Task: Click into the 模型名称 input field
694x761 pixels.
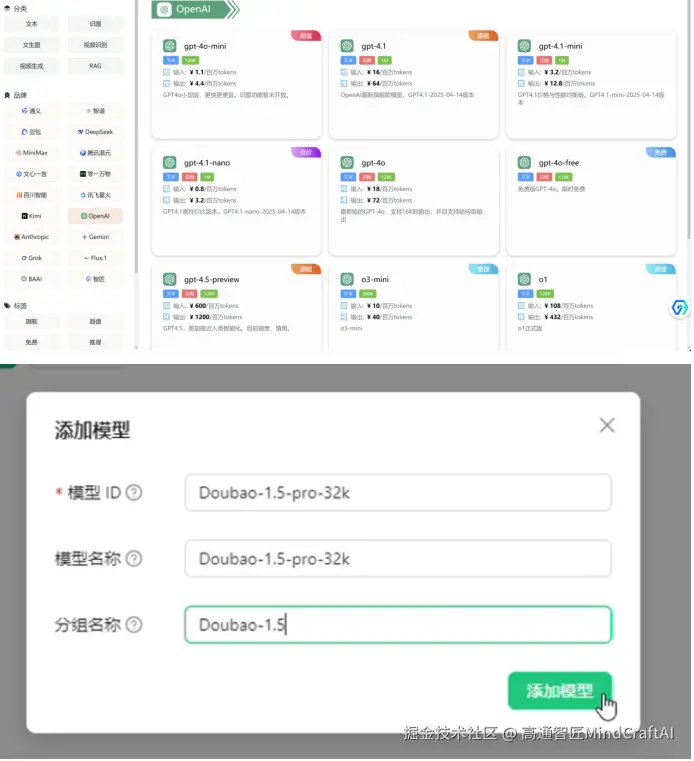Action: click(x=398, y=559)
